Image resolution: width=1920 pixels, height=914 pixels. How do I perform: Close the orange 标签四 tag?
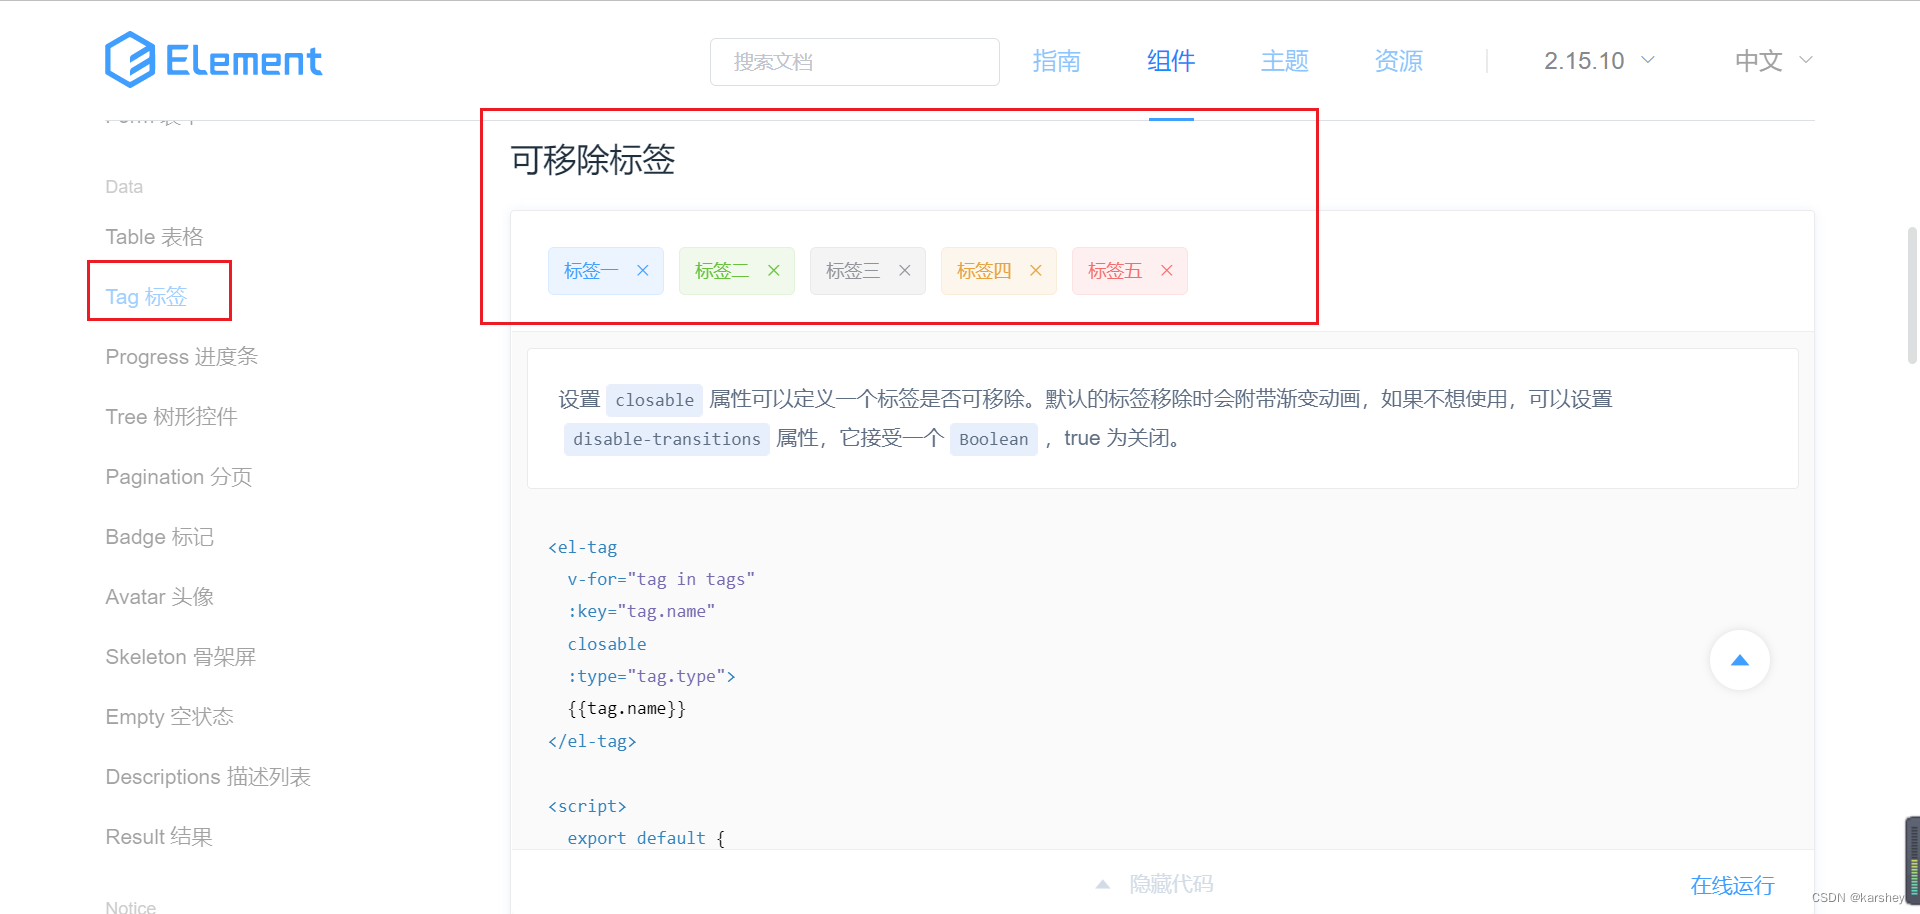pos(1037,270)
